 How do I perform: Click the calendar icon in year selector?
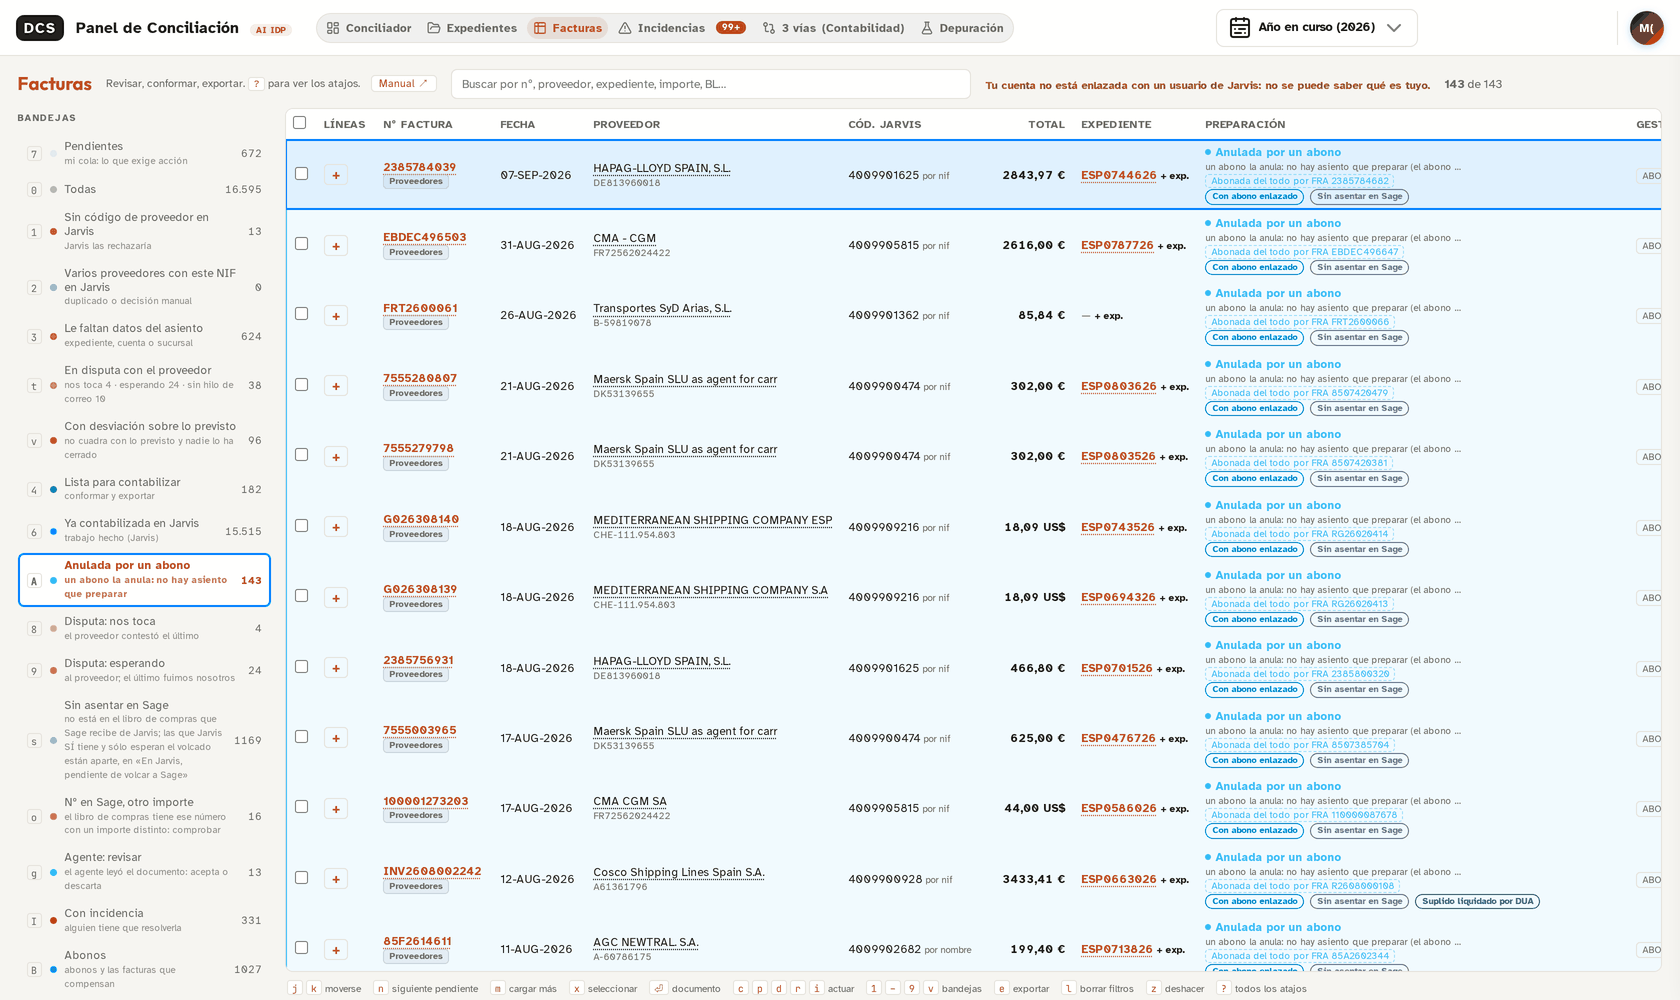click(x=1240, y=28)
